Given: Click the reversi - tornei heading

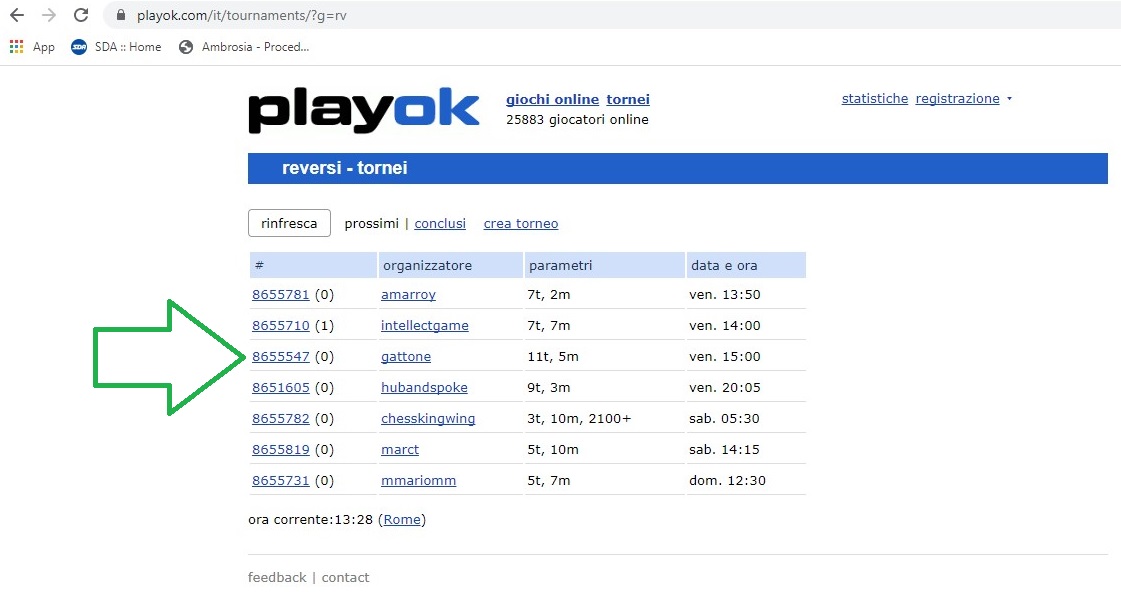Looking at the screenshot, I should tap(345, 168).
